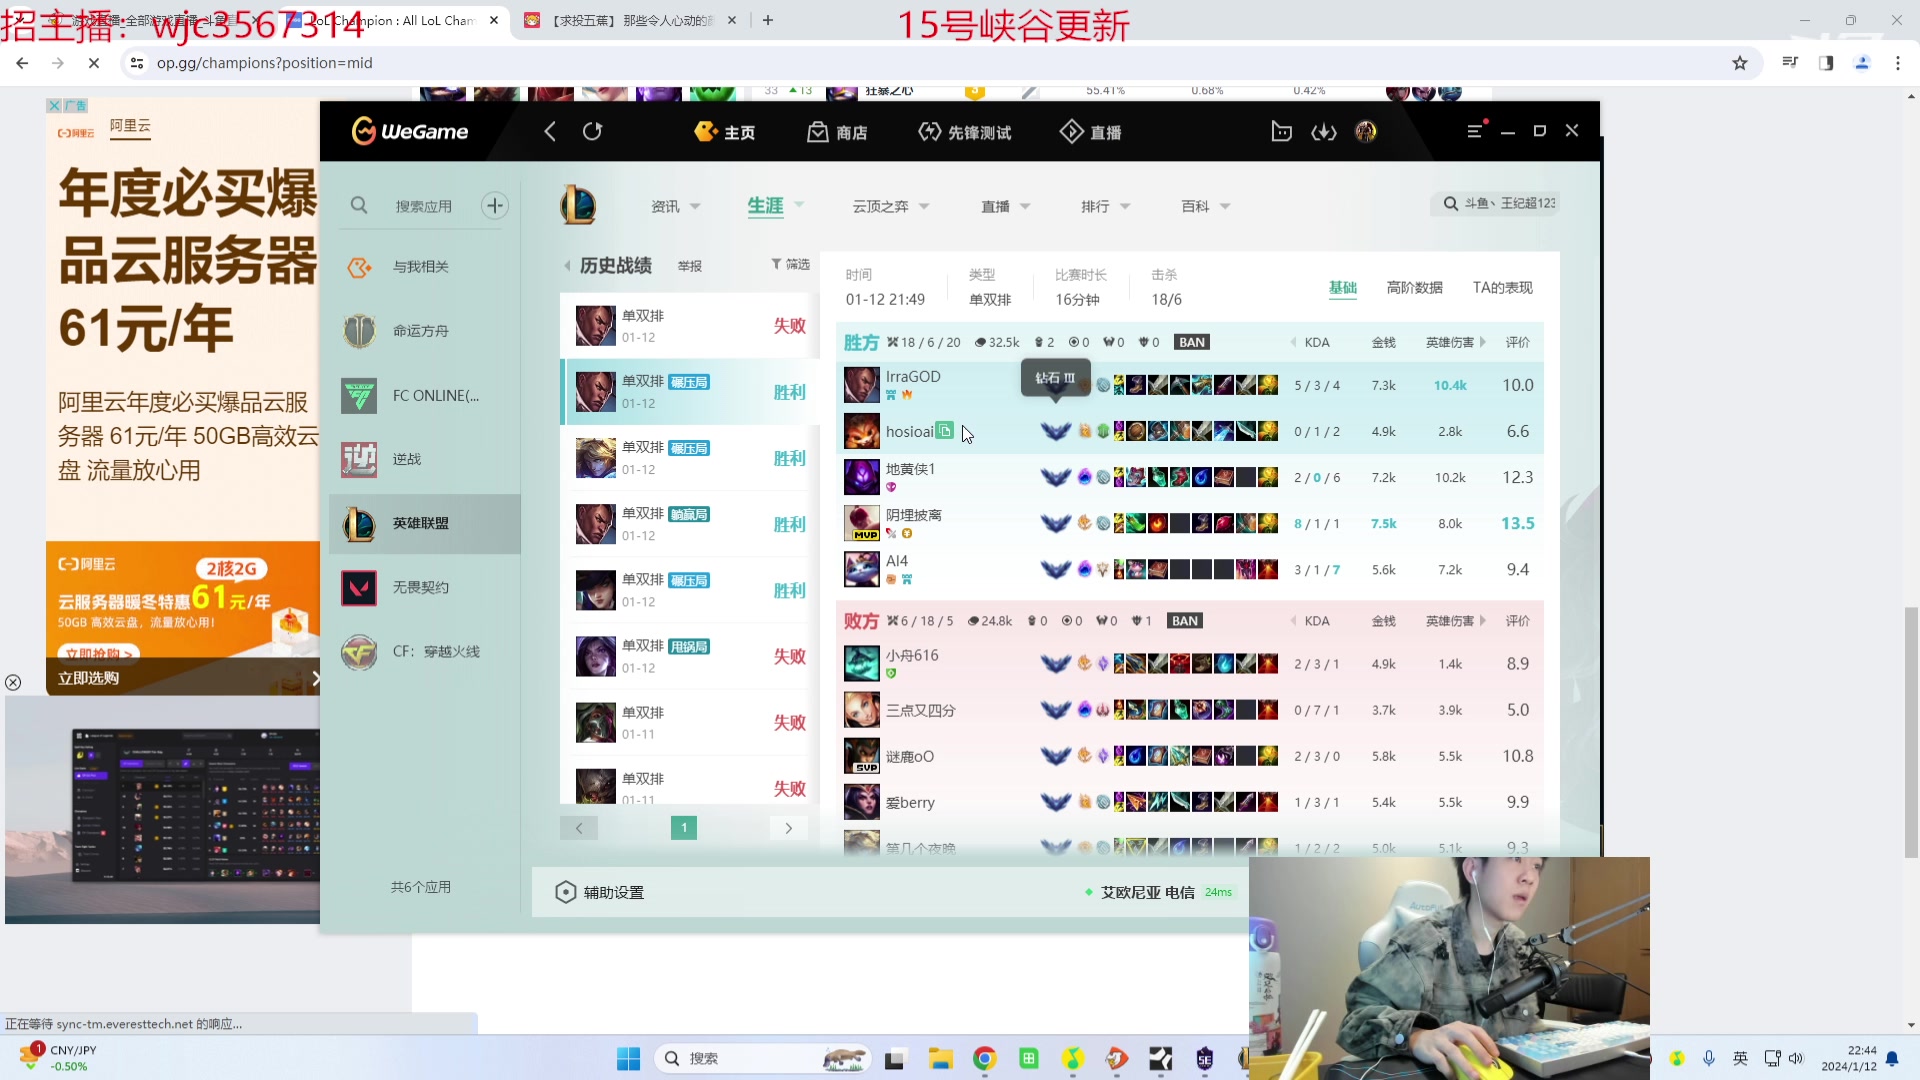Viewport: 1920px width, 1080px height.
Task: Open the 先锋测试 tab in WeGame
Action: 965,132
